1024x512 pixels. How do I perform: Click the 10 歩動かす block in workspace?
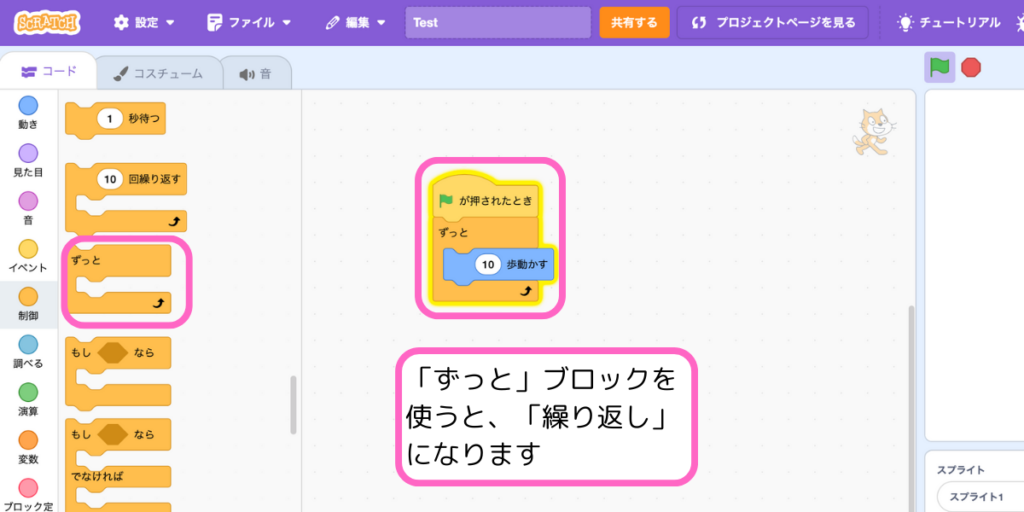click(498, 265)
